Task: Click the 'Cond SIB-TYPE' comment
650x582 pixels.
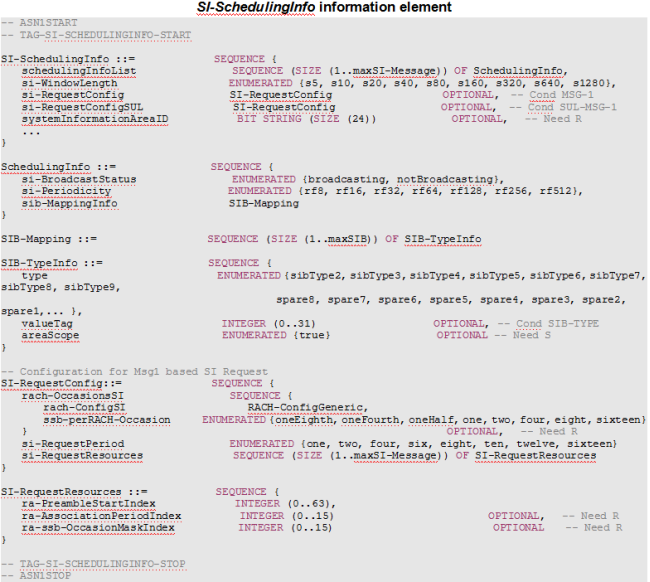Action: pos(557,324)
